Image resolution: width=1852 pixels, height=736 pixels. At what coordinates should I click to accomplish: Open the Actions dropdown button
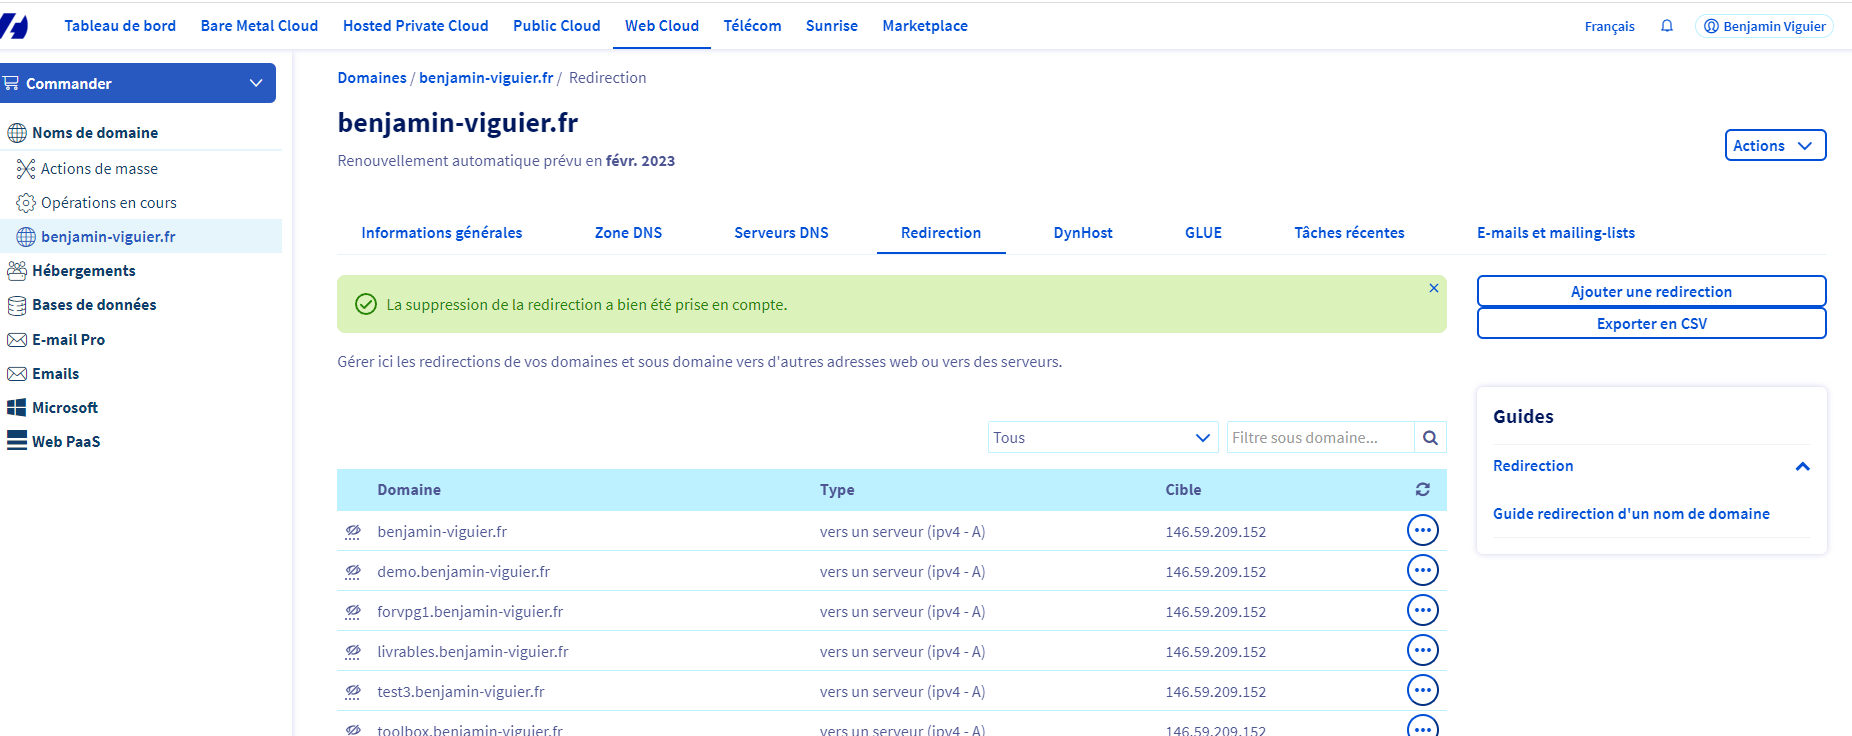[x=1774, y=146]
